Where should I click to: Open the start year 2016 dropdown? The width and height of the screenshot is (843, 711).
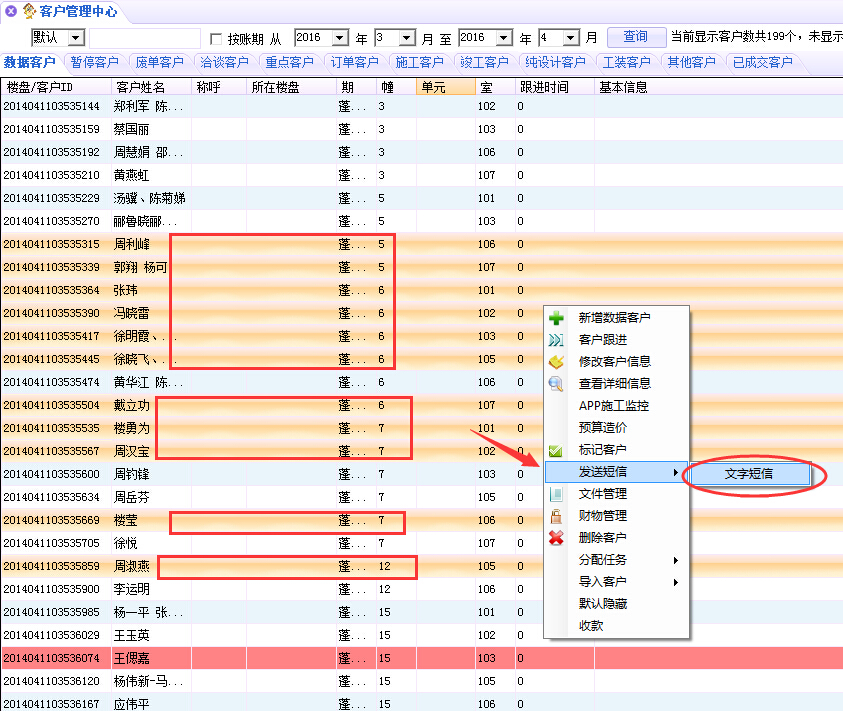tap(341, 38)
